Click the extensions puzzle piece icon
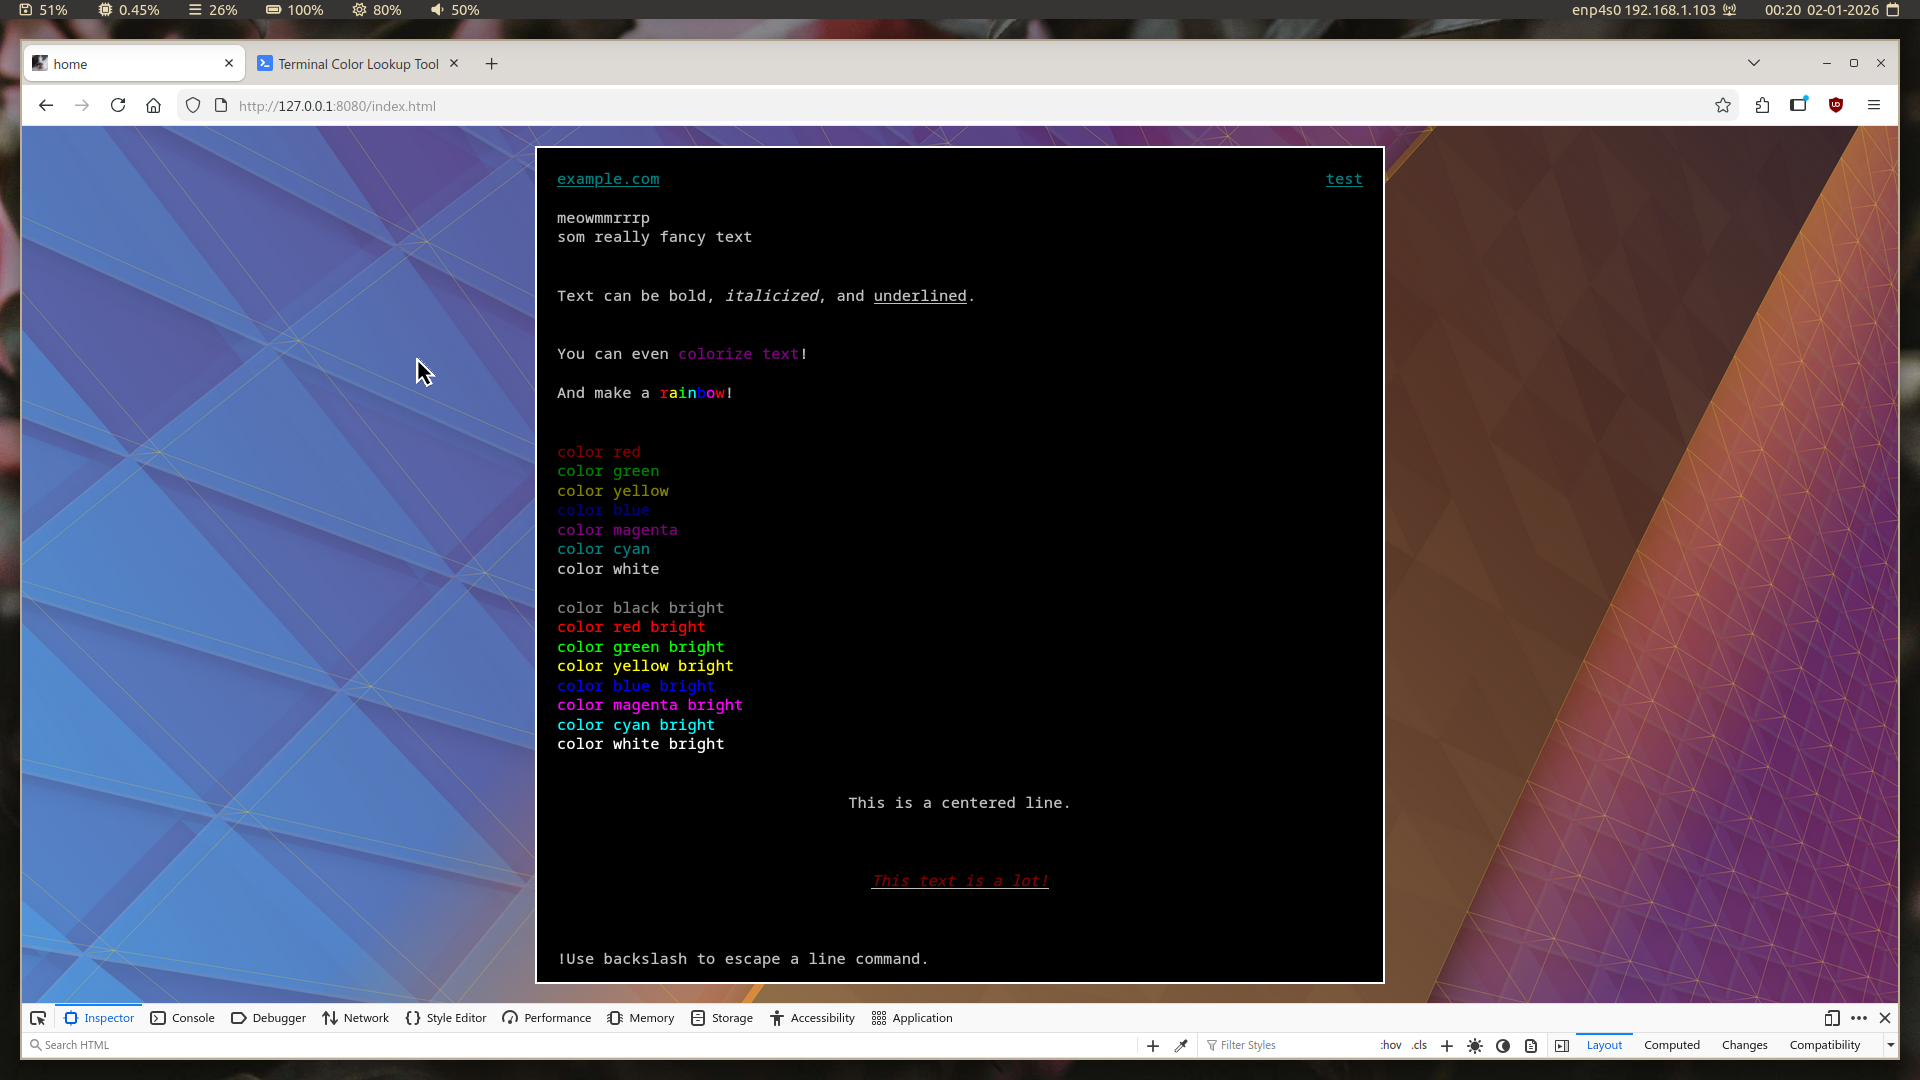The height and width of the screenshot is (1080, 1920). tap(1762, 105)
